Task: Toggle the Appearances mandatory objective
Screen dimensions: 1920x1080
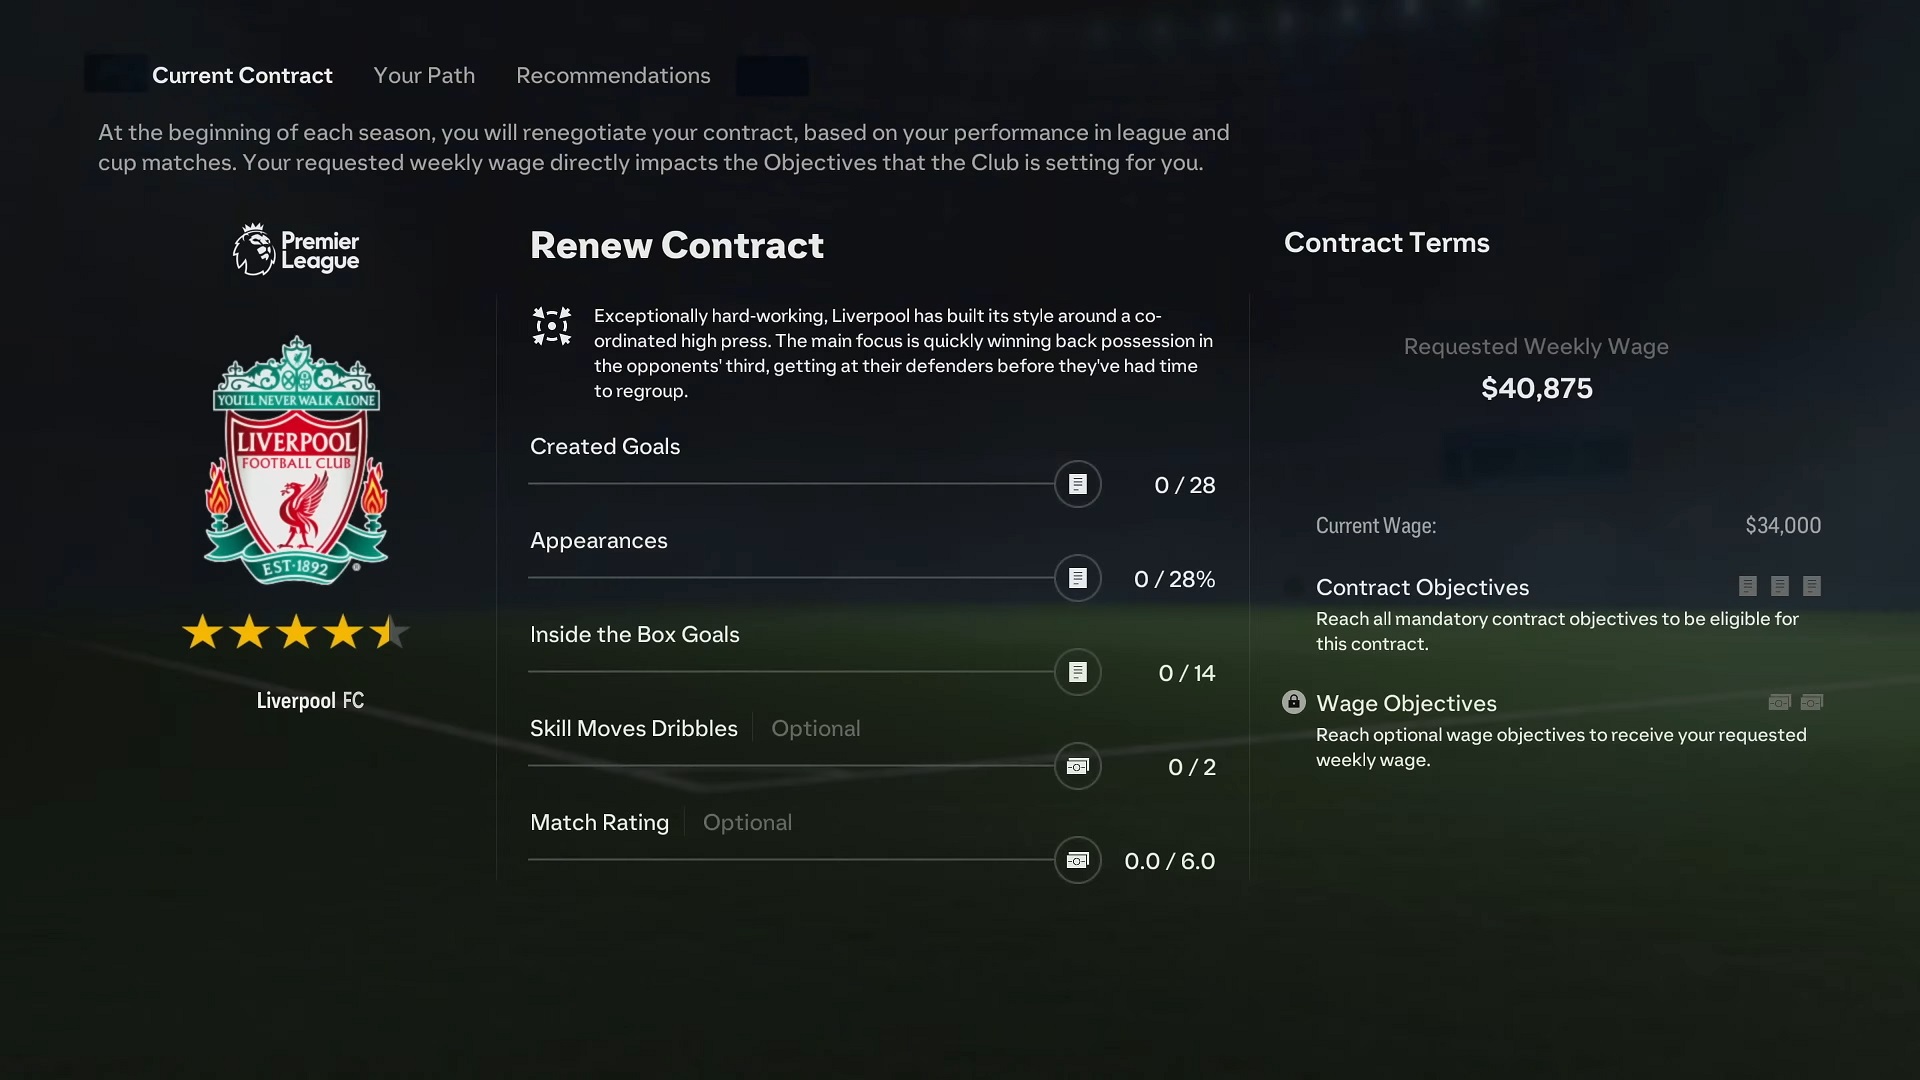Action: 1077,578
